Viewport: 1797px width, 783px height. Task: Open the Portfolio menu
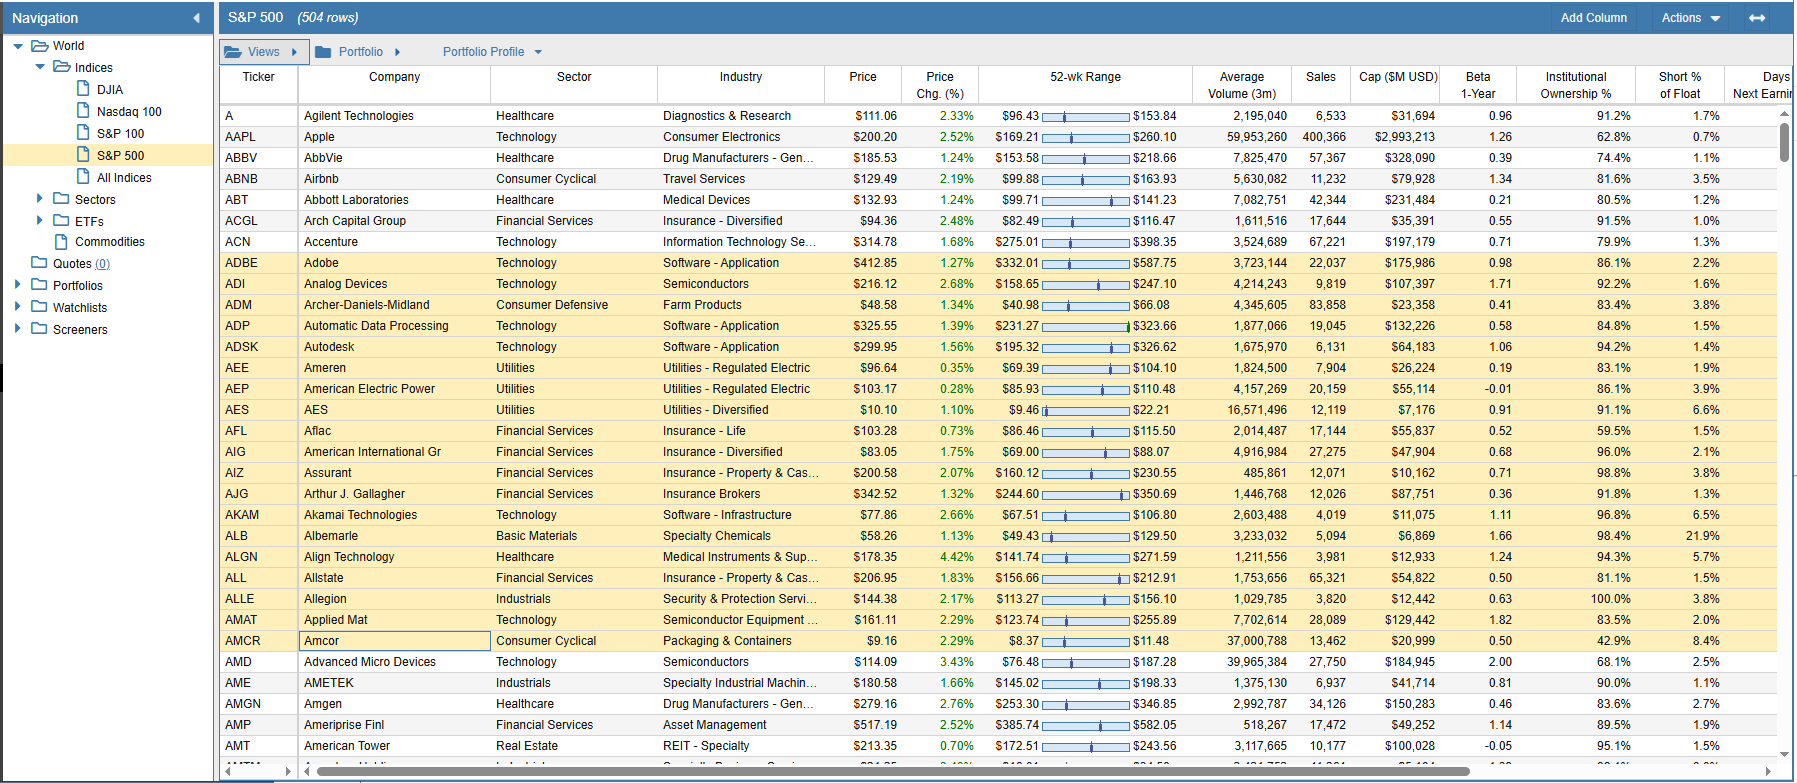click(358, 52)
